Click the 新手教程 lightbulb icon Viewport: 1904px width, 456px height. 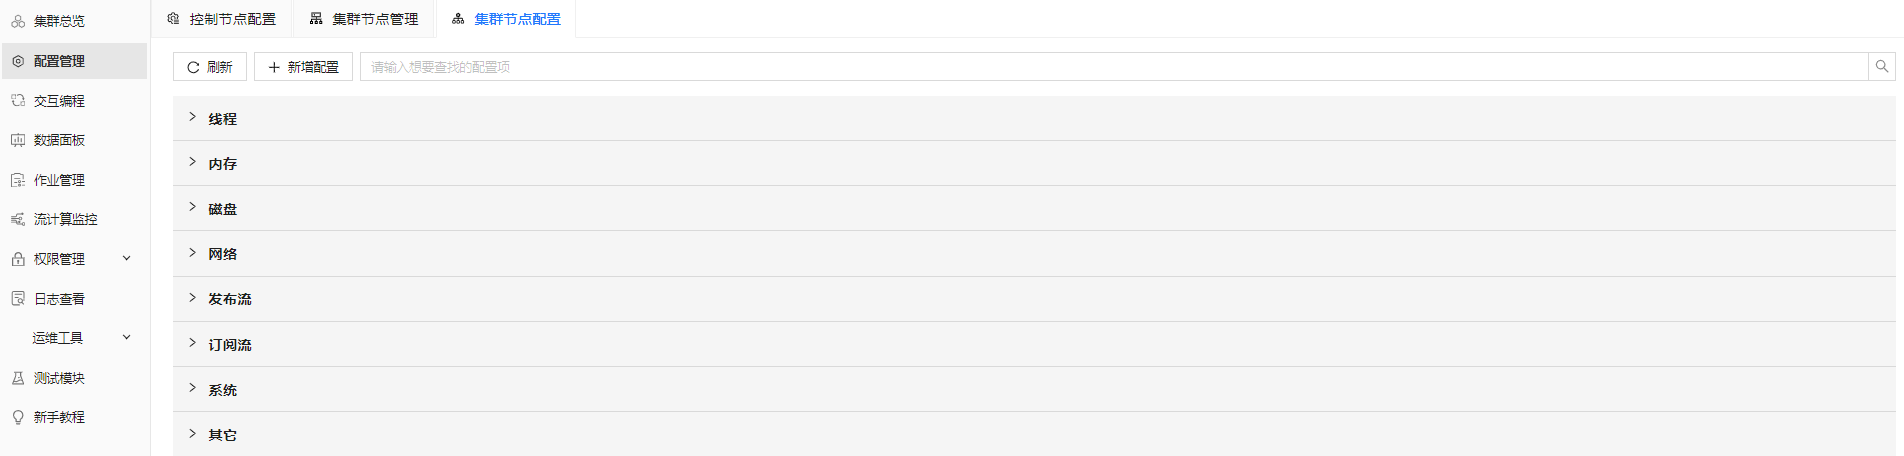(18, 417)
